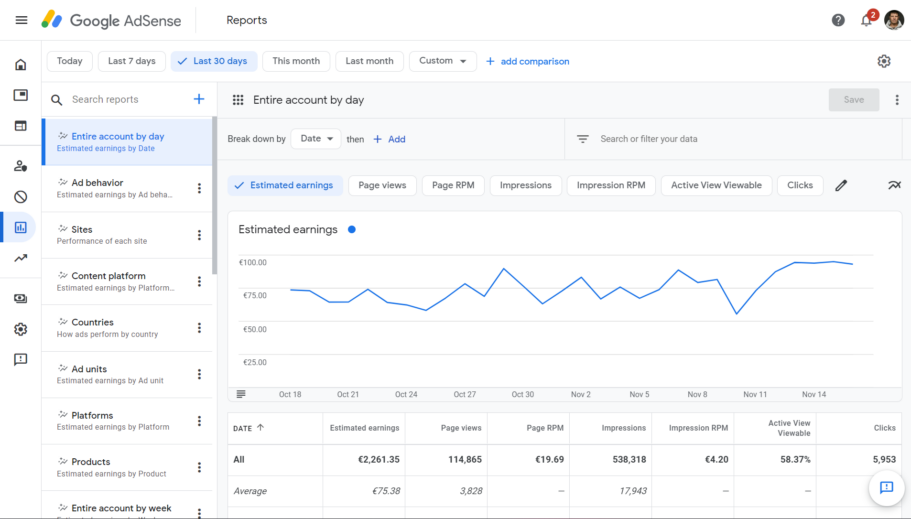The width and height of the screenshot is (911, 519).
Task: Open Sites icon in left sidebar
Action: tap(21, 126)
